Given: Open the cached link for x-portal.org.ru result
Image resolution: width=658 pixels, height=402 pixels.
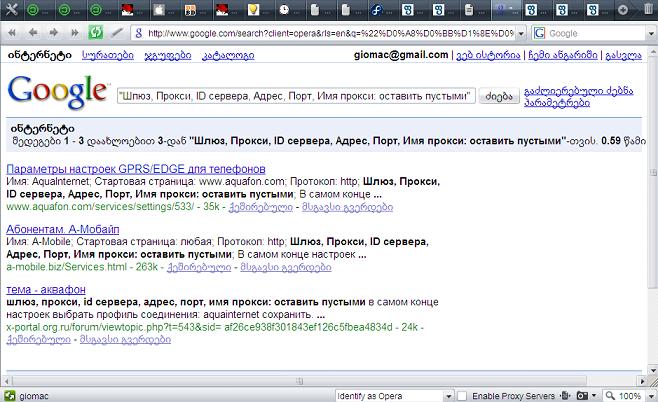Looking at the screenshot, I should point(39,339).
